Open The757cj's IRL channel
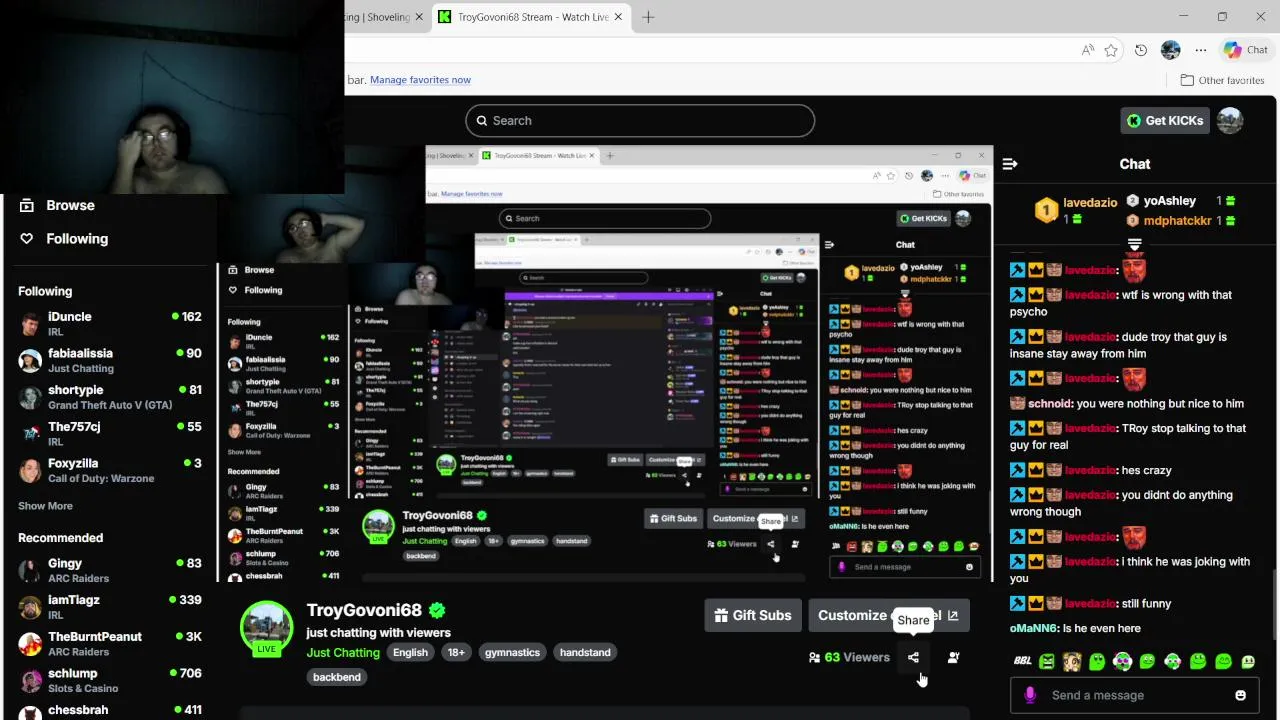This screenshot has height=720, width=1280. [x=110, y=433]
